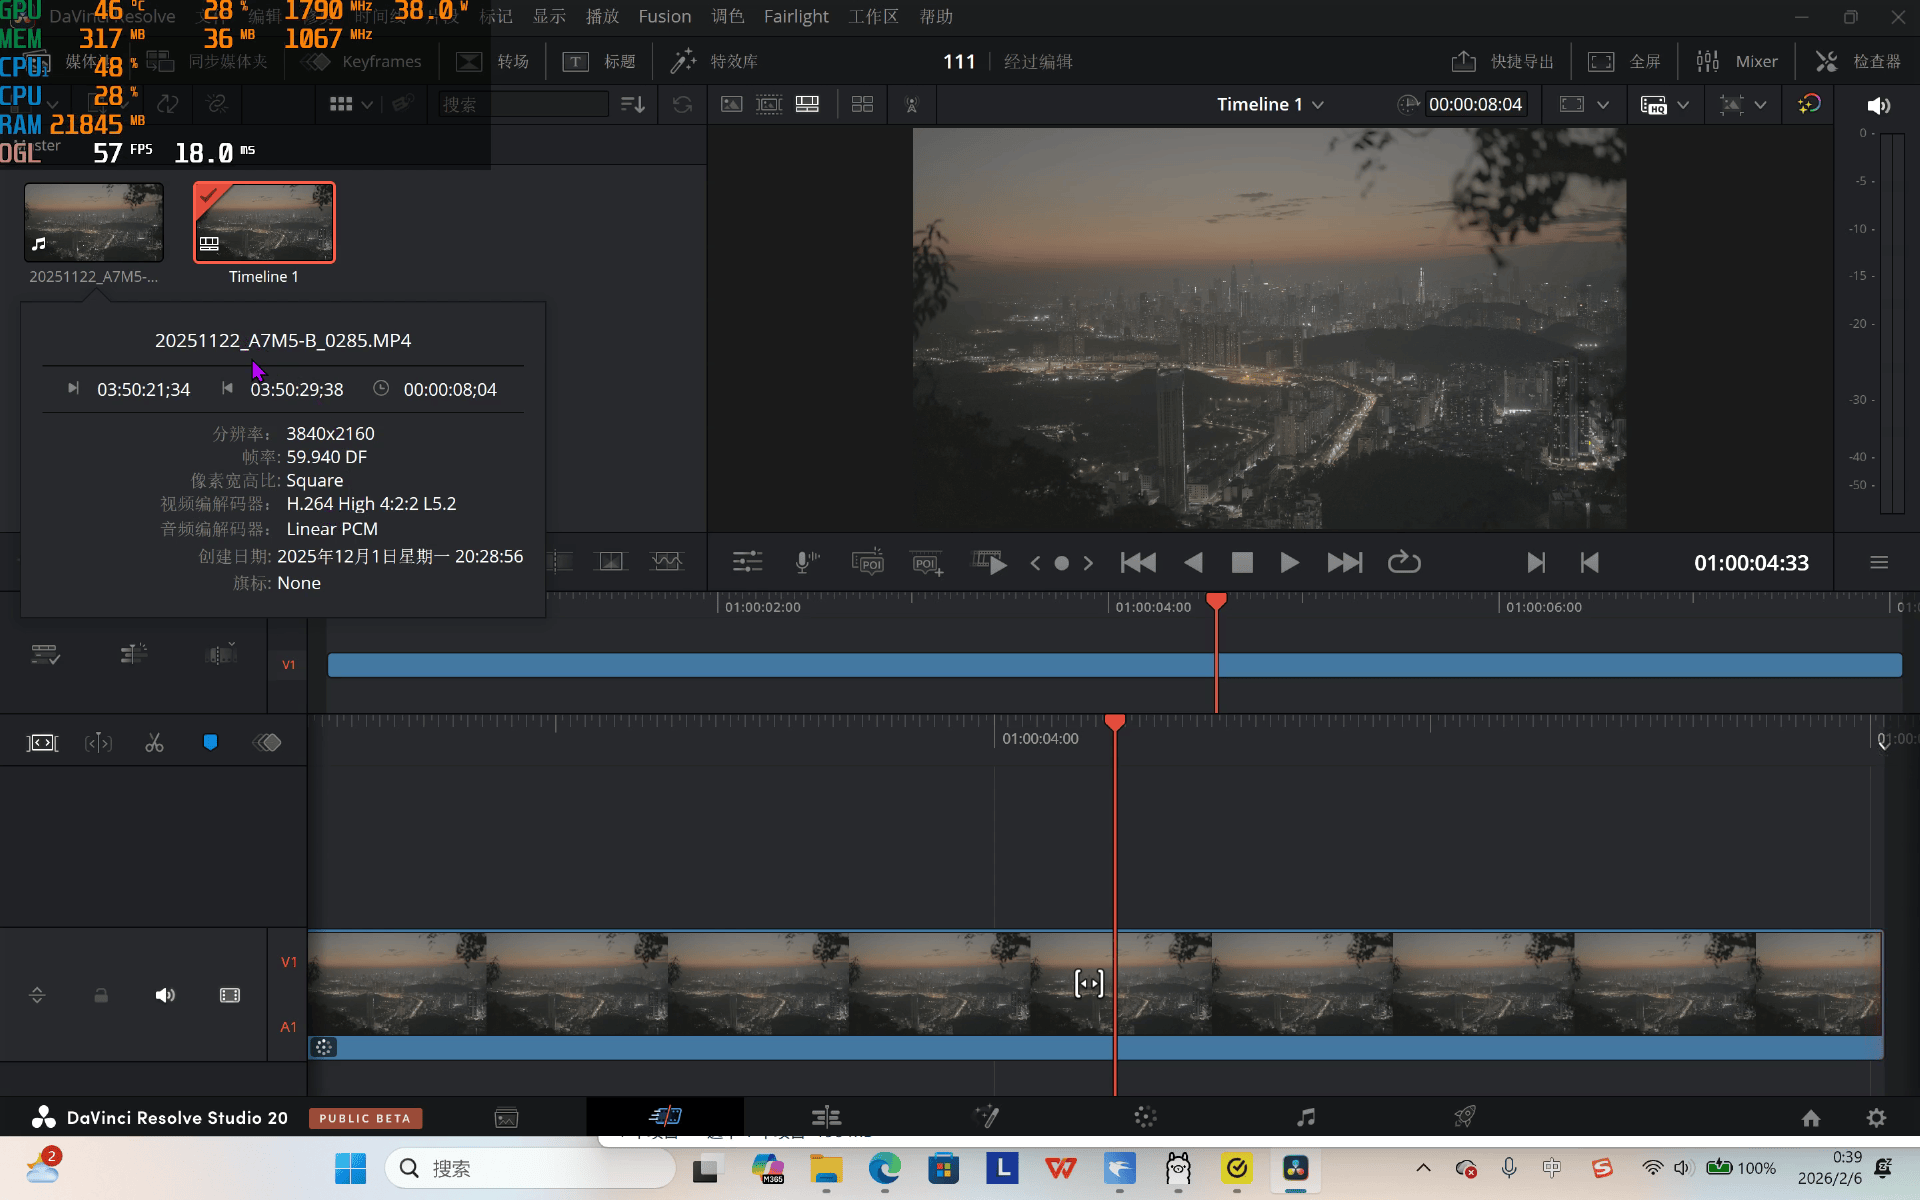The width and height of the screenshot is (1920, 1200).
Task: Open the audio Mixer panel
Action: point(1737,62)
